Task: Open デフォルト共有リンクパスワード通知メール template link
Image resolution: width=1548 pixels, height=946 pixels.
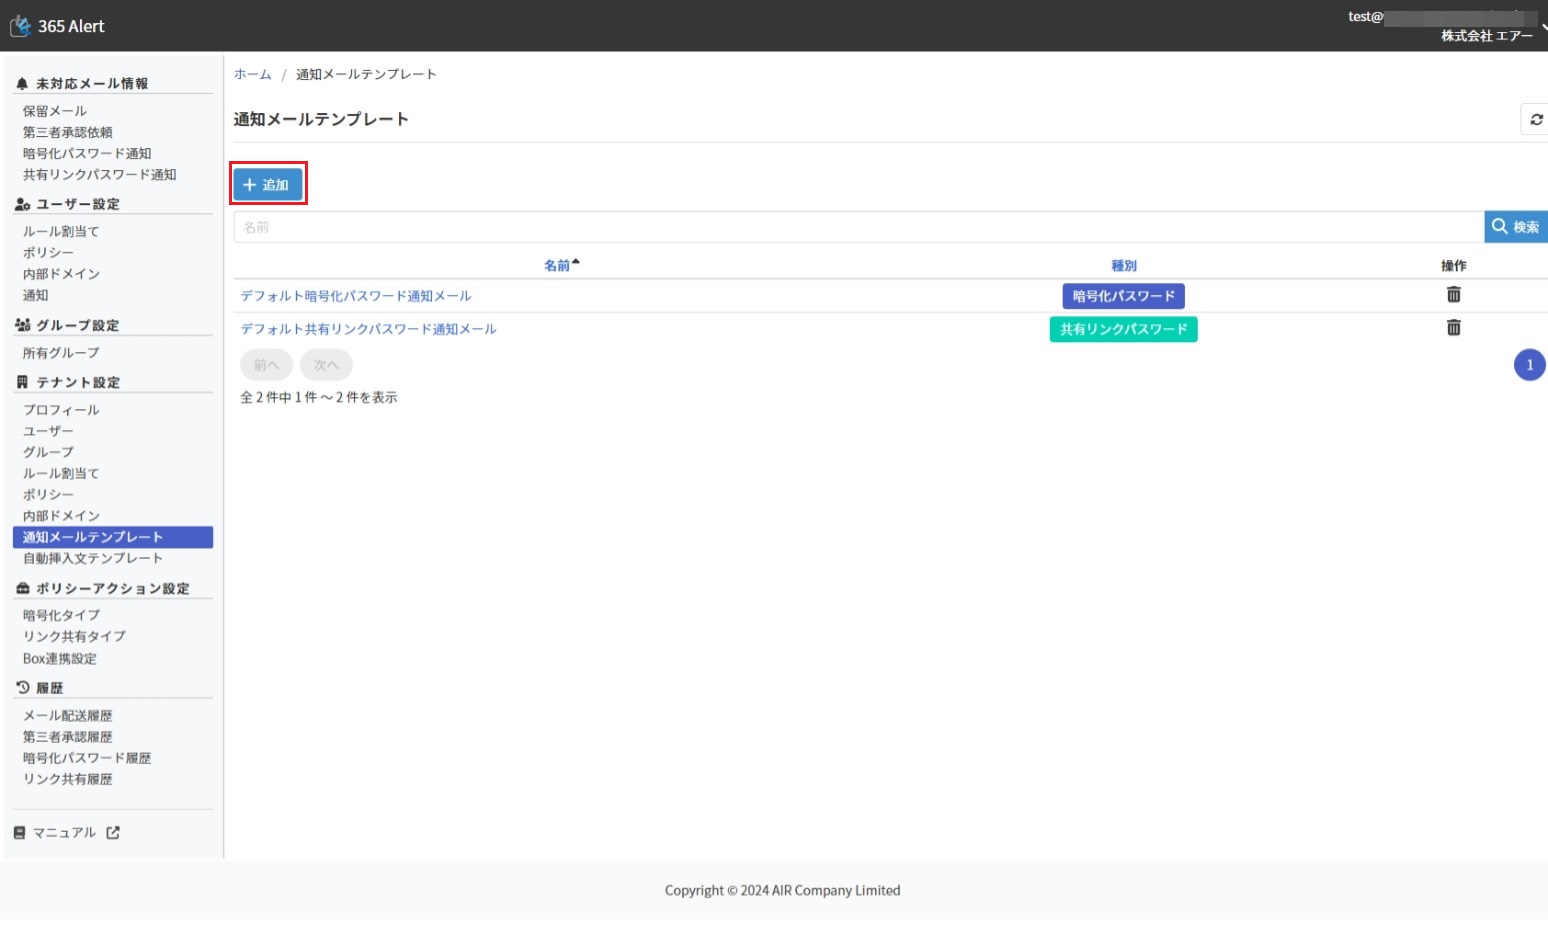Action: (x=368, y=329)
